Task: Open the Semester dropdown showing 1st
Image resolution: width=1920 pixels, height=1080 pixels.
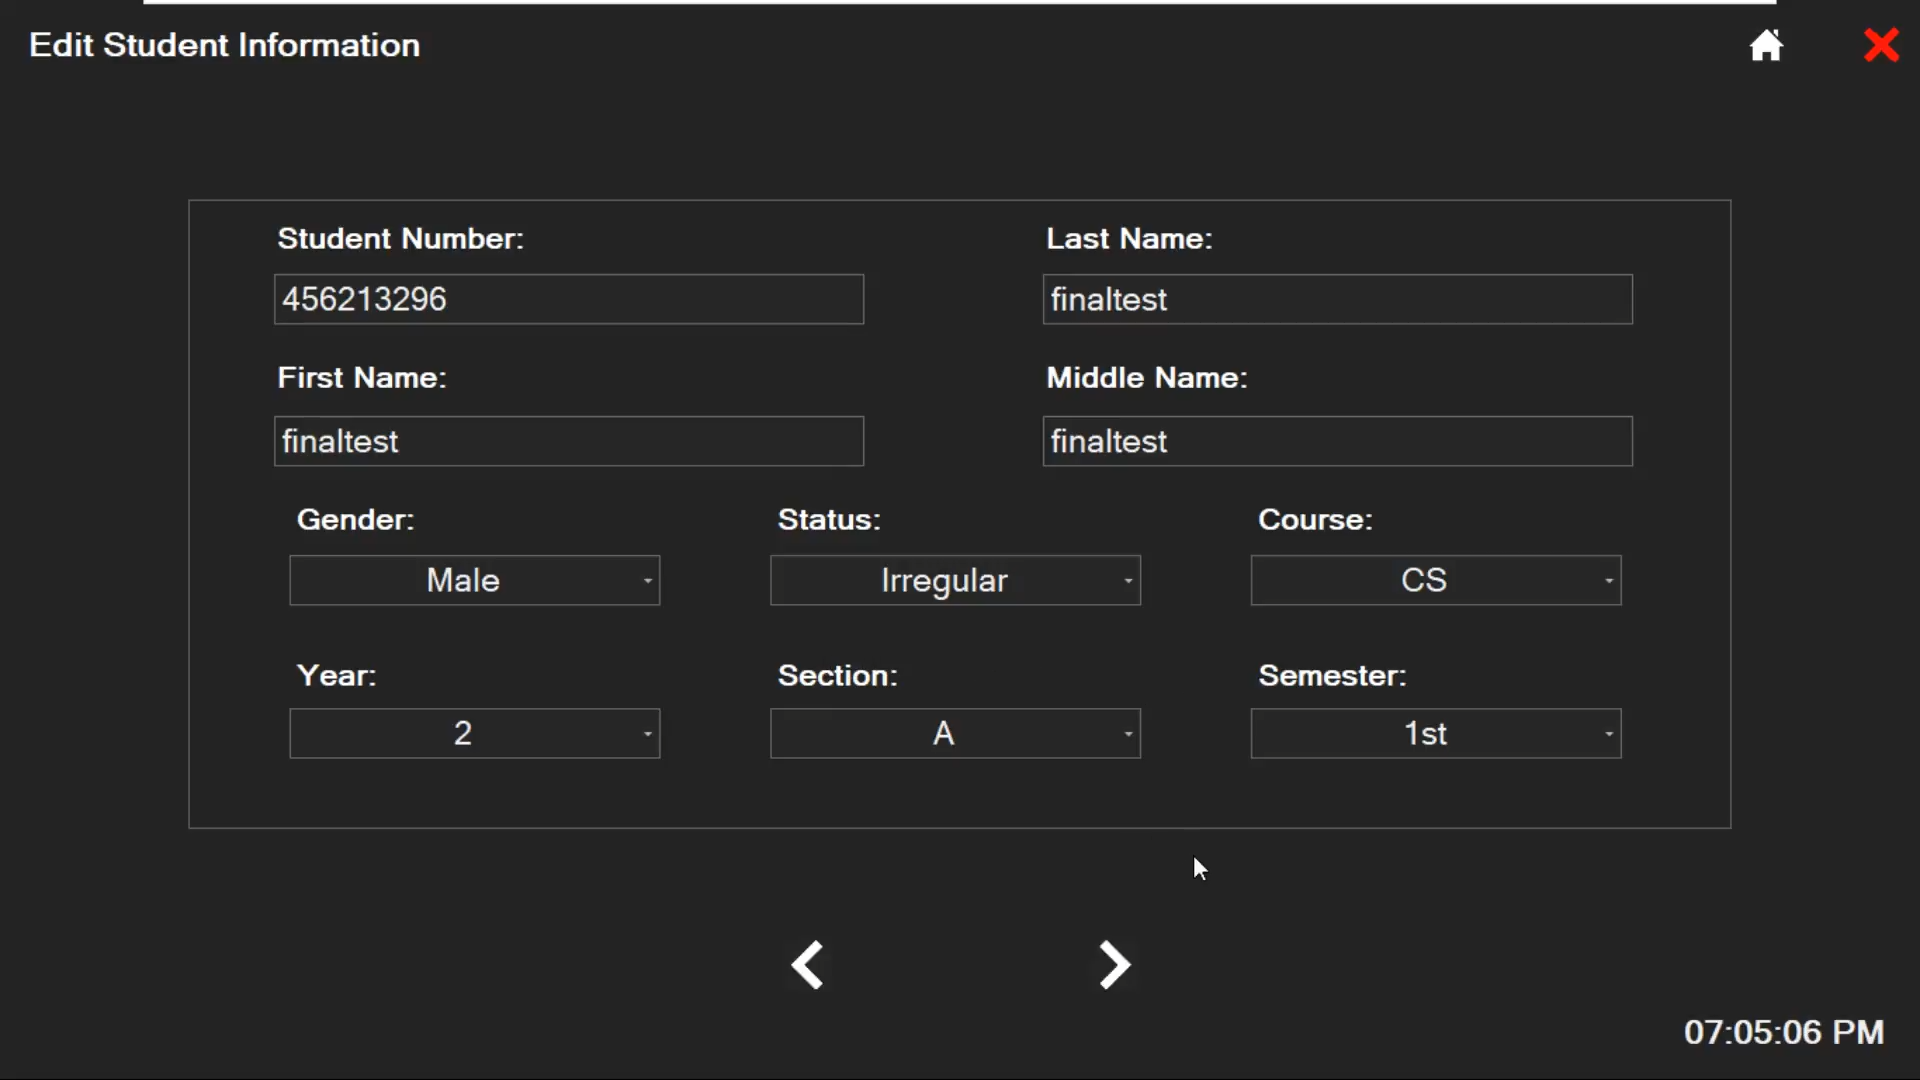Action: (x=1436, y=733)
